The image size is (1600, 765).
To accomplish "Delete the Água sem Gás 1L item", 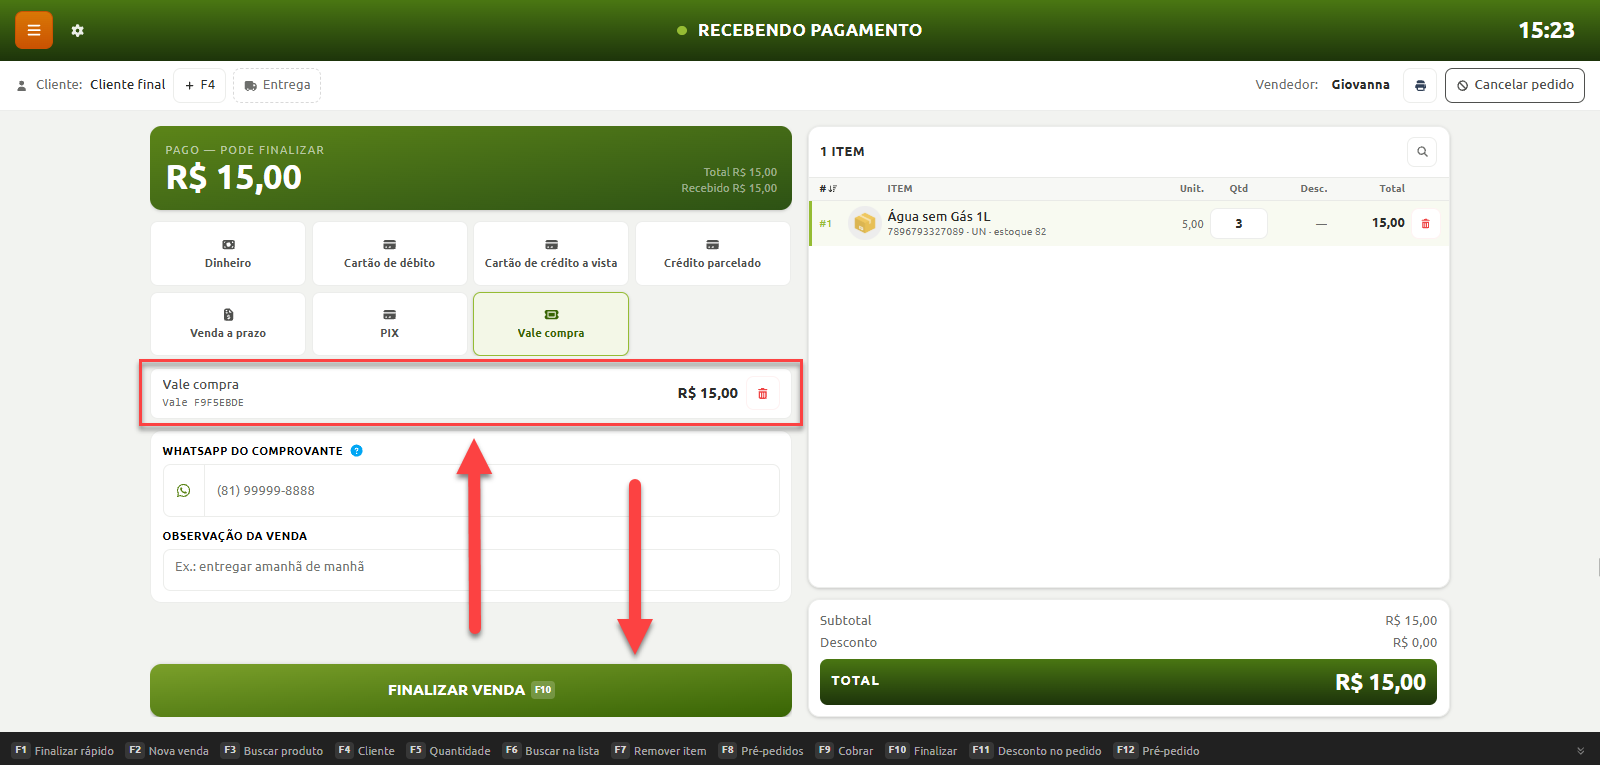I will click(1426, 223).
